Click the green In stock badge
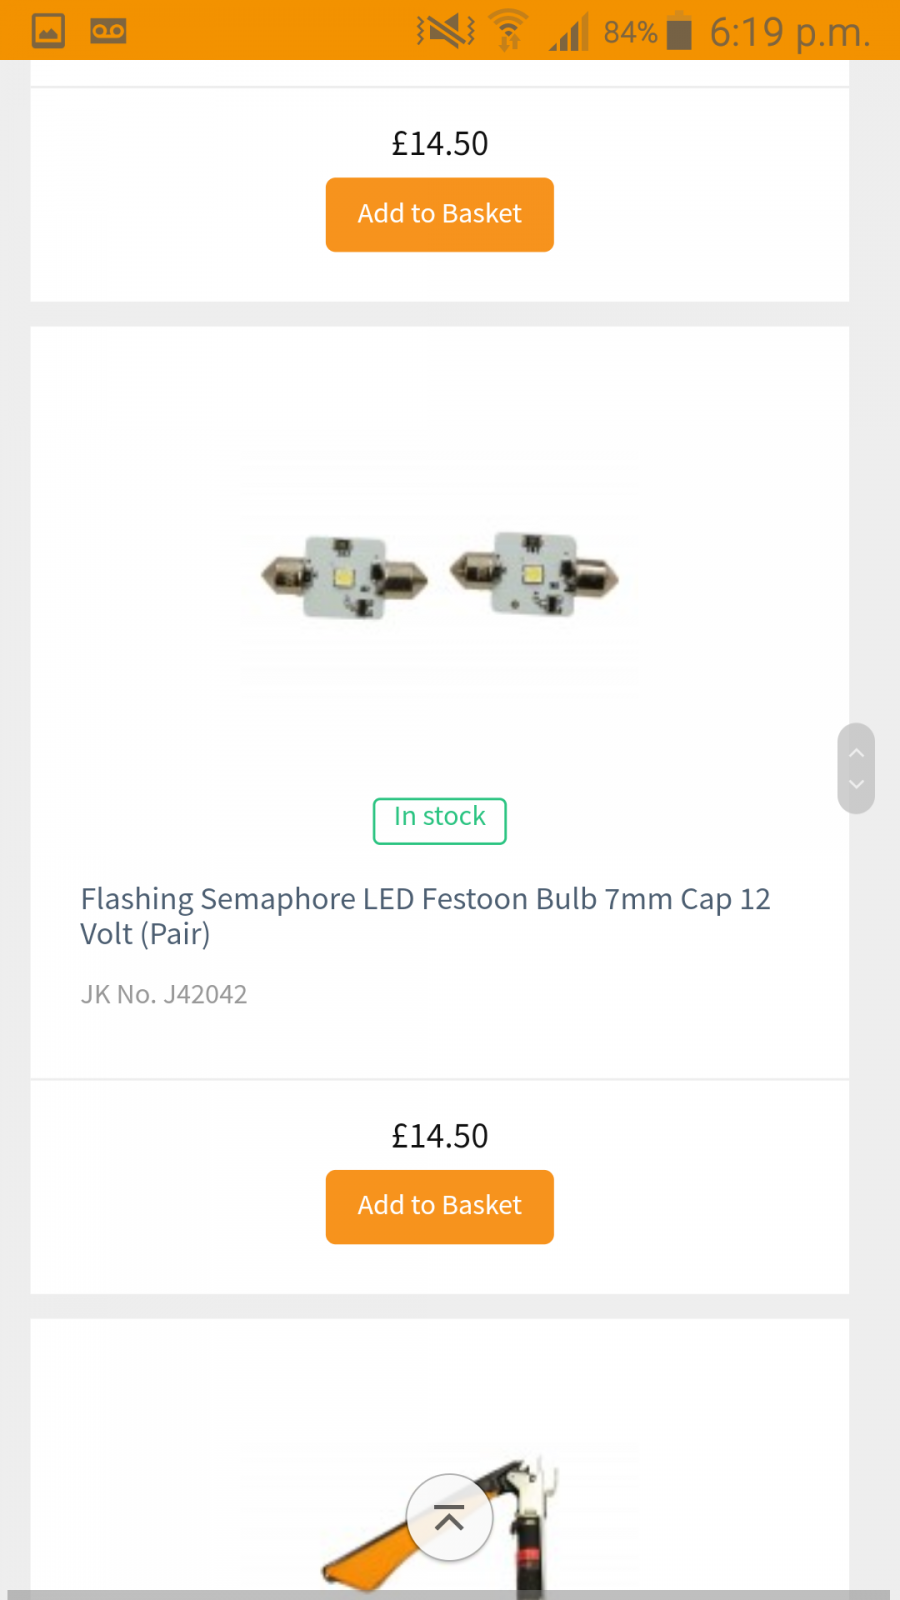The height and width of the screenshot is (1600, 900). pos(439,820)
